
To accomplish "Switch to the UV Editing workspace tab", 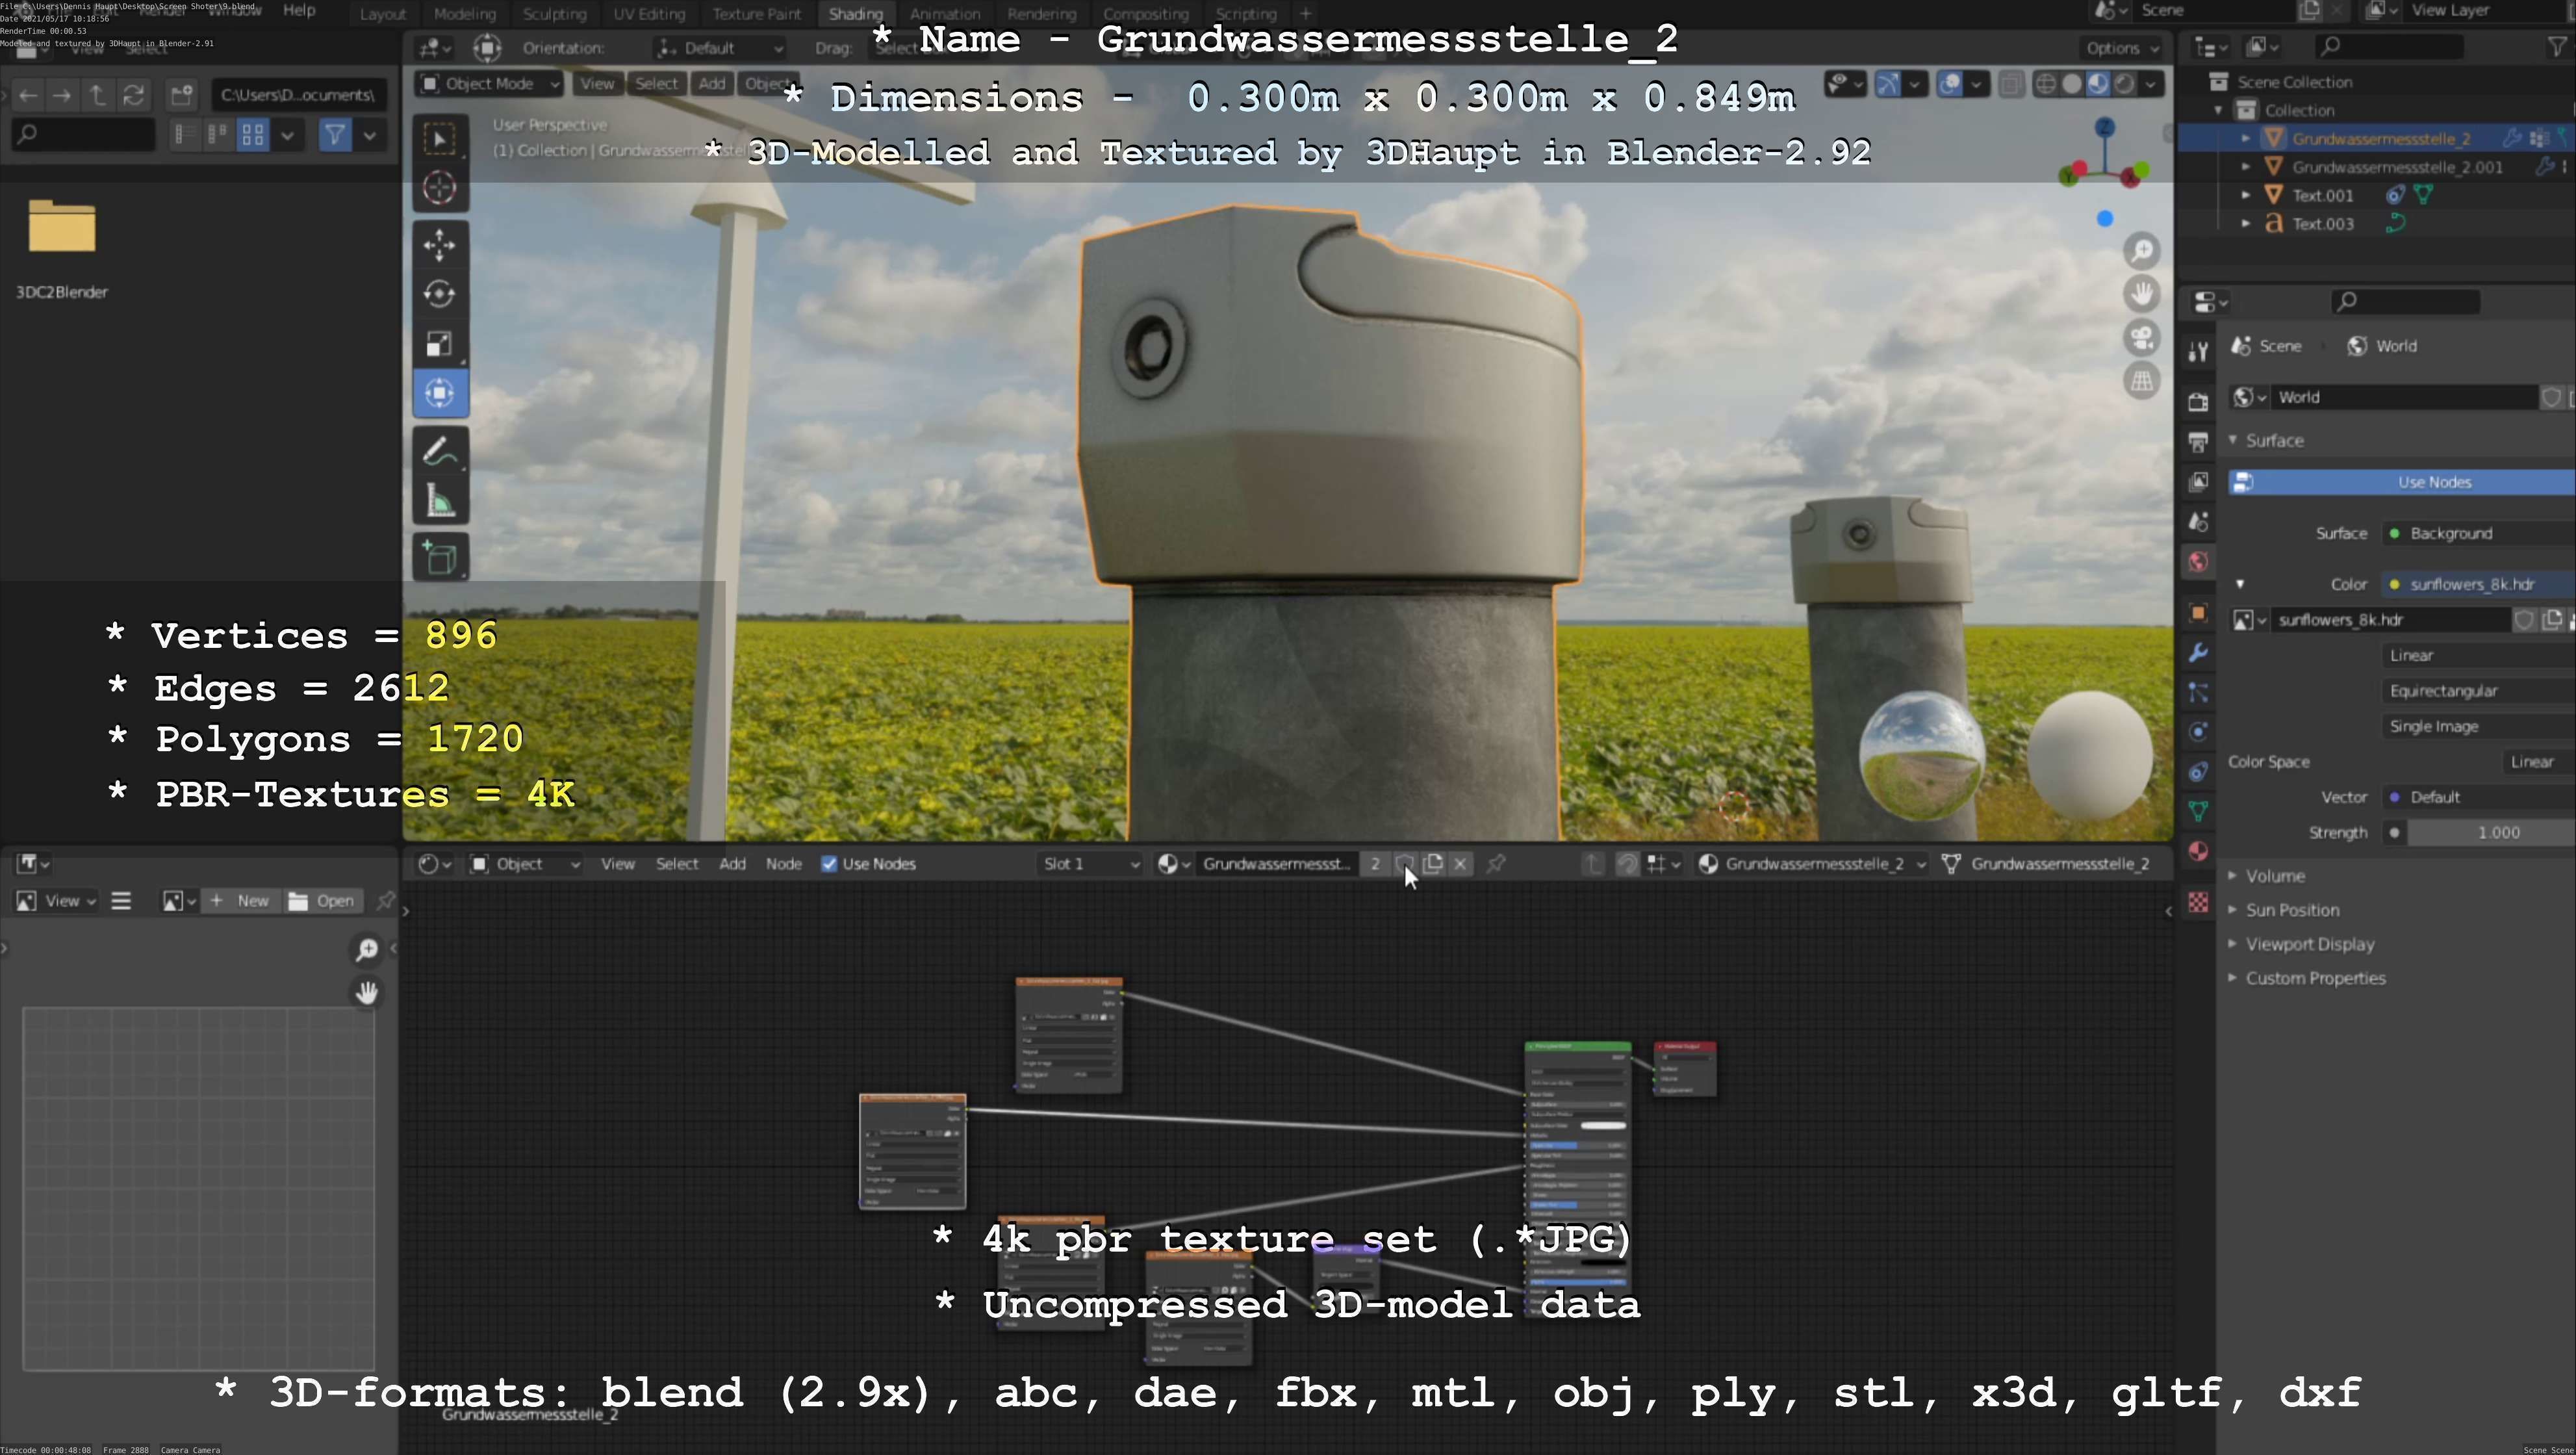I will [649, 14].
